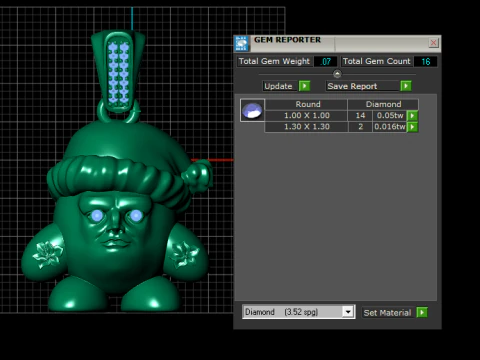The height and width of the screenshot is (360, 480).
Task: Click the quantity cell showing 2
Action: (360, 127)
